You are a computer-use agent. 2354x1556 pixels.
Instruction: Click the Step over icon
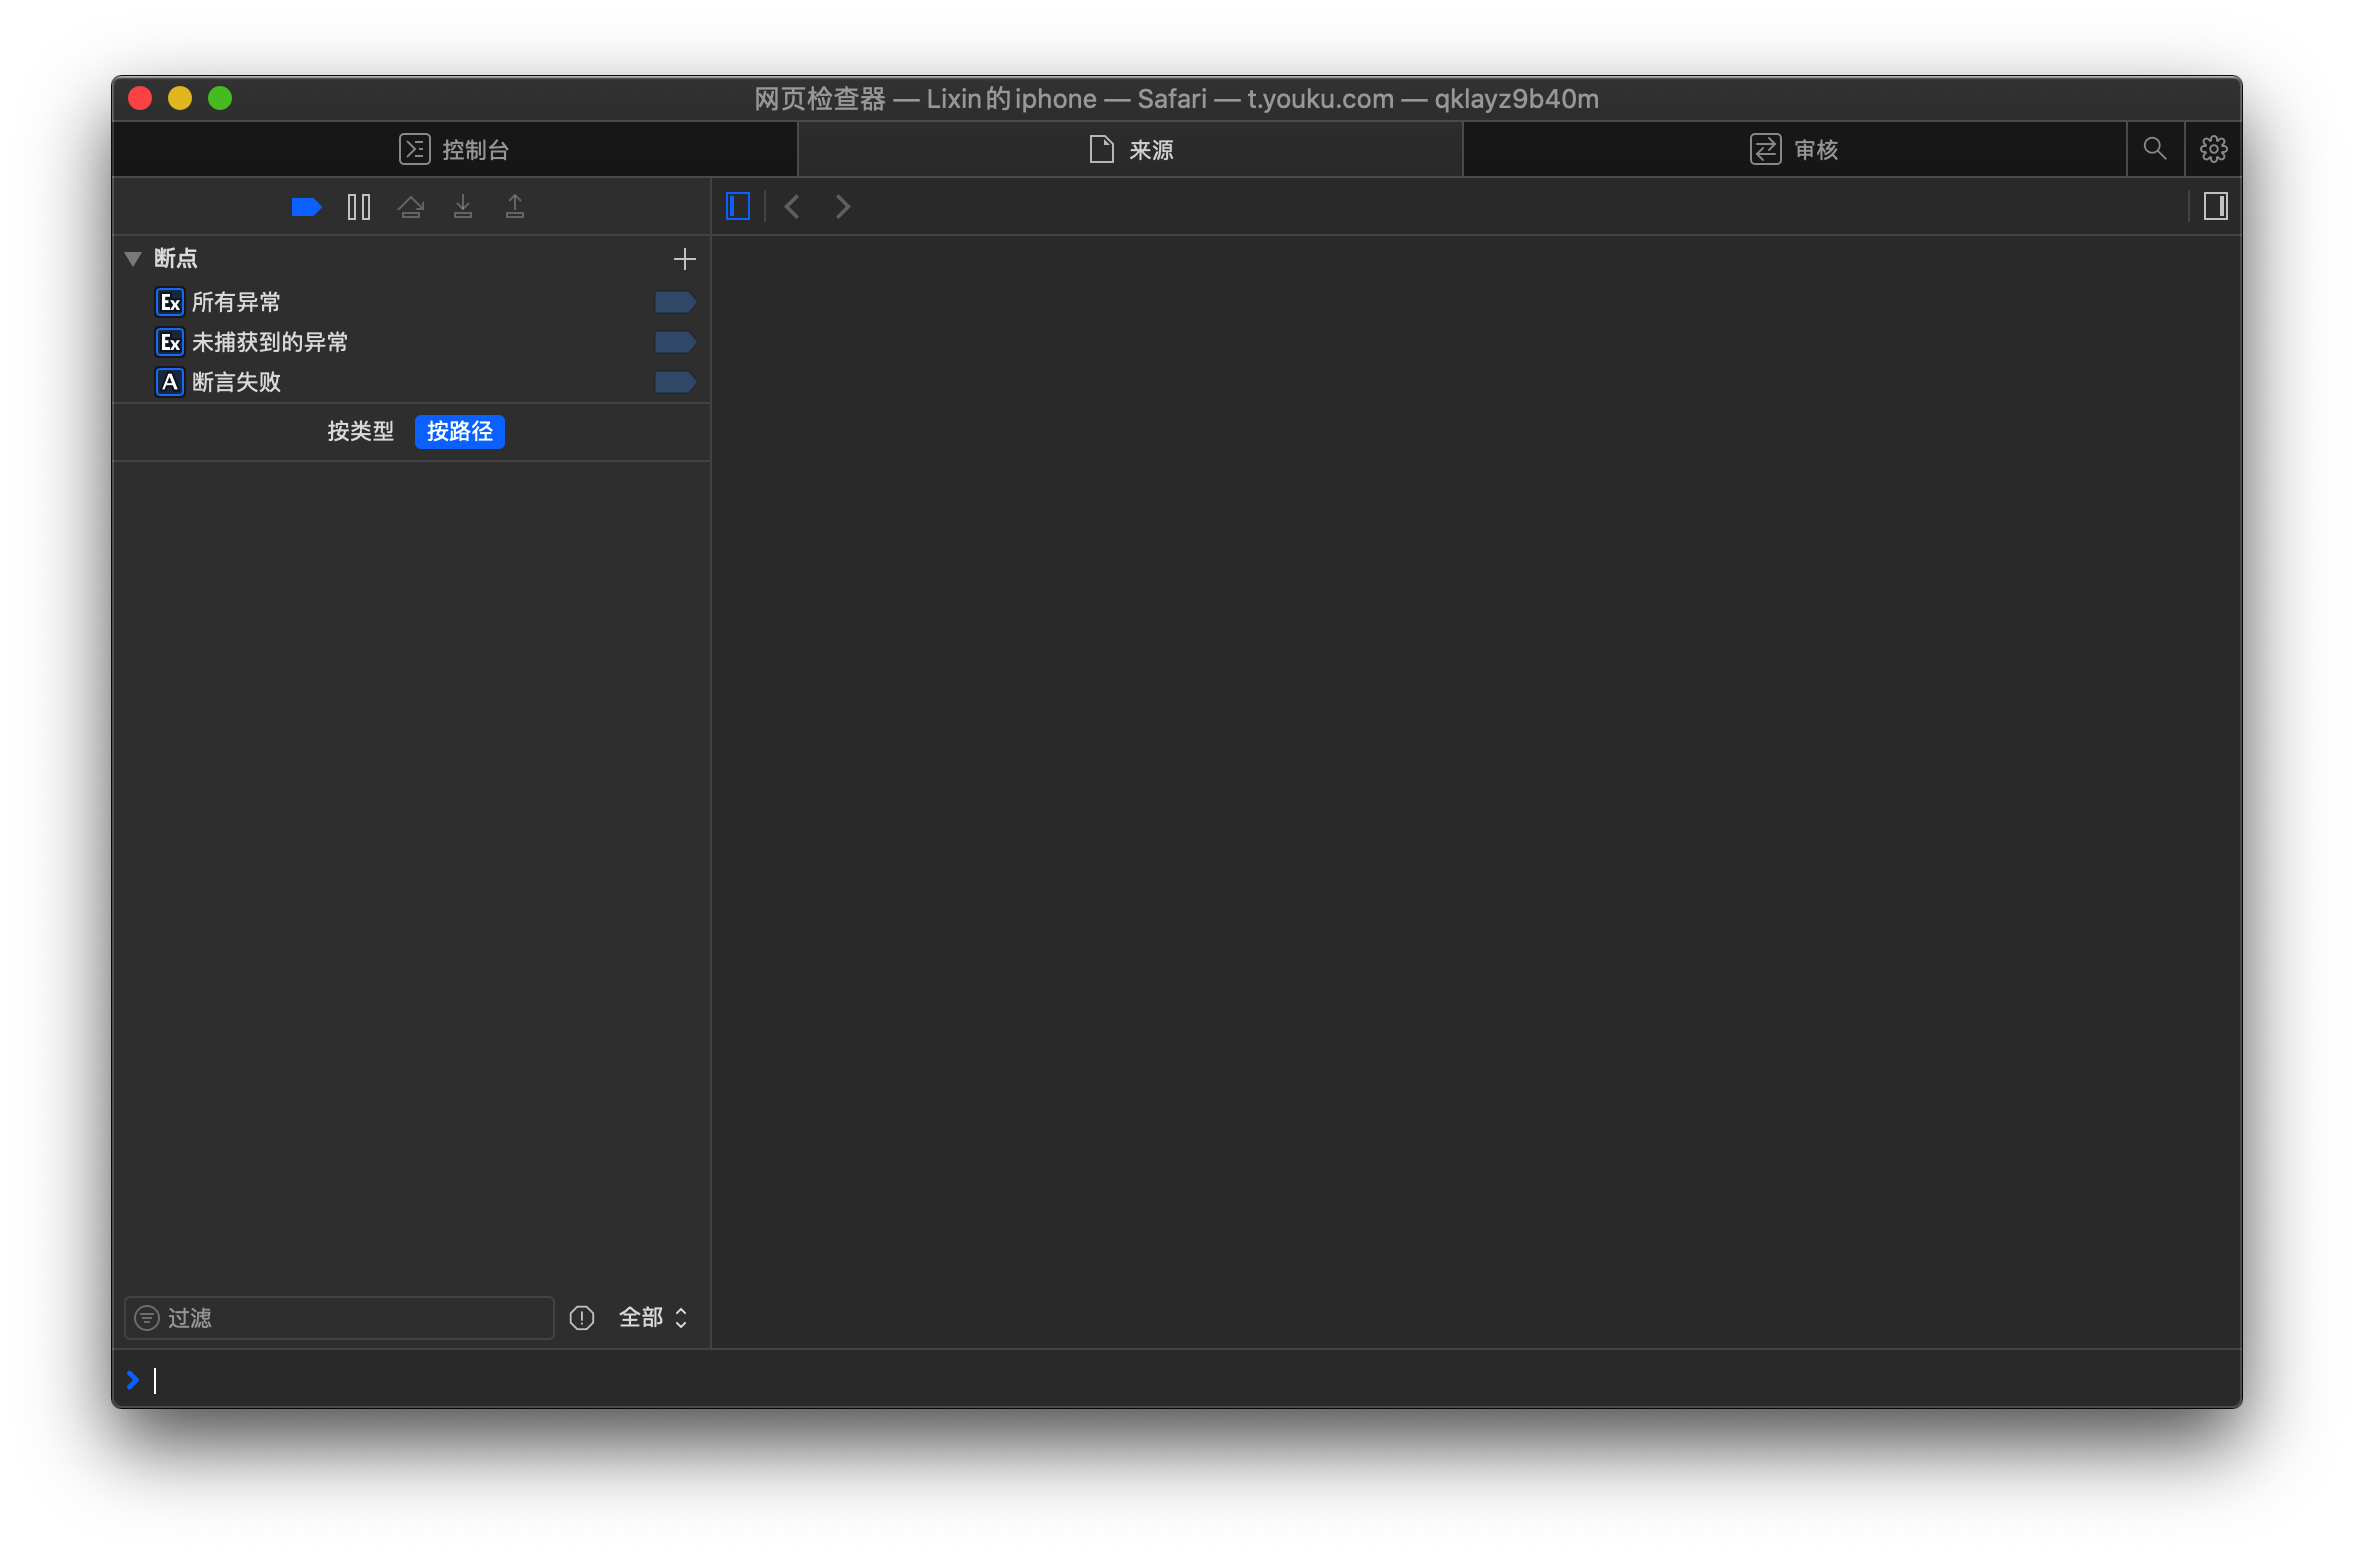[411, 207]
